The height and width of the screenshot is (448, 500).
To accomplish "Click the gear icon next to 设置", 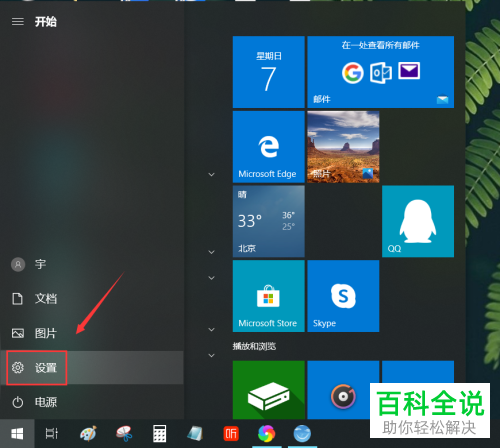I will pyautogui.click(x=18, y=368).
